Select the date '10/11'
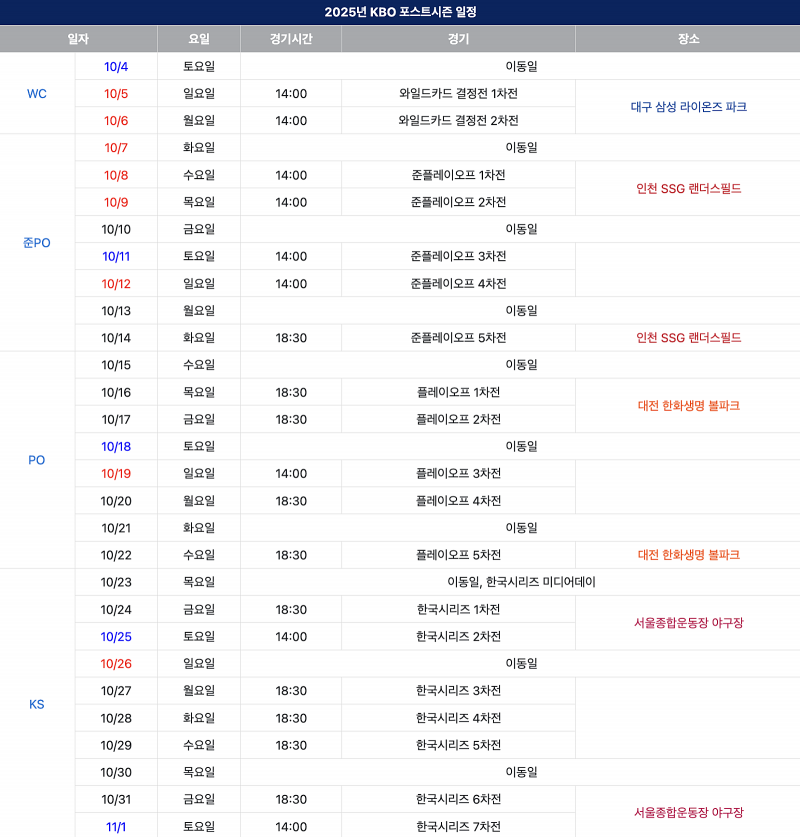Image resolution: width=800 pixels, height=837 pixels. 116,257
